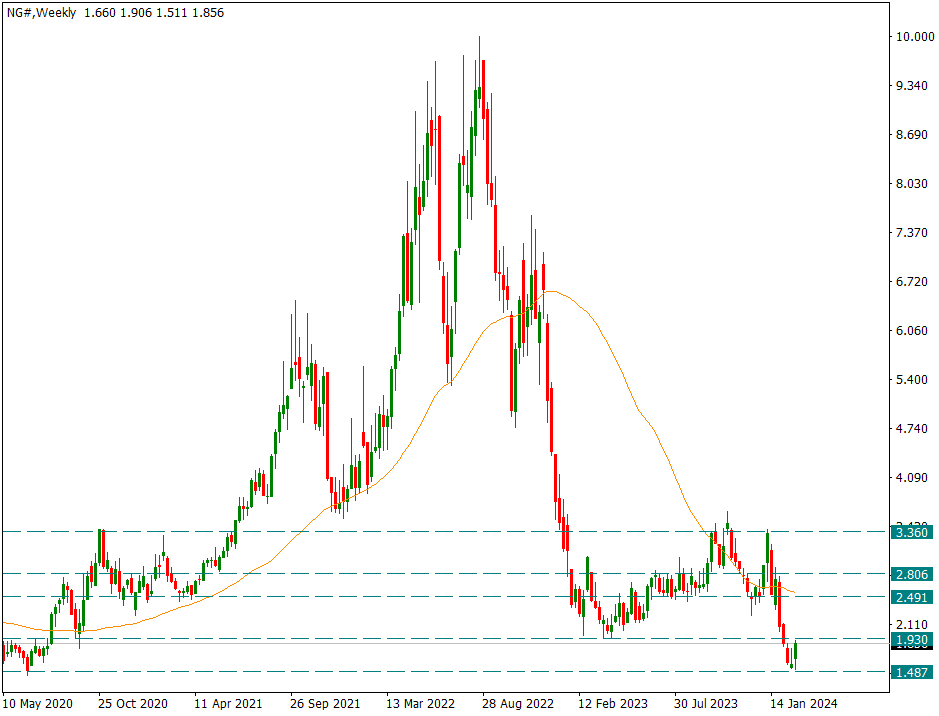939x716 pixels.
Task: Click the 4.740 price axis label
Action: tap(911, 429)
